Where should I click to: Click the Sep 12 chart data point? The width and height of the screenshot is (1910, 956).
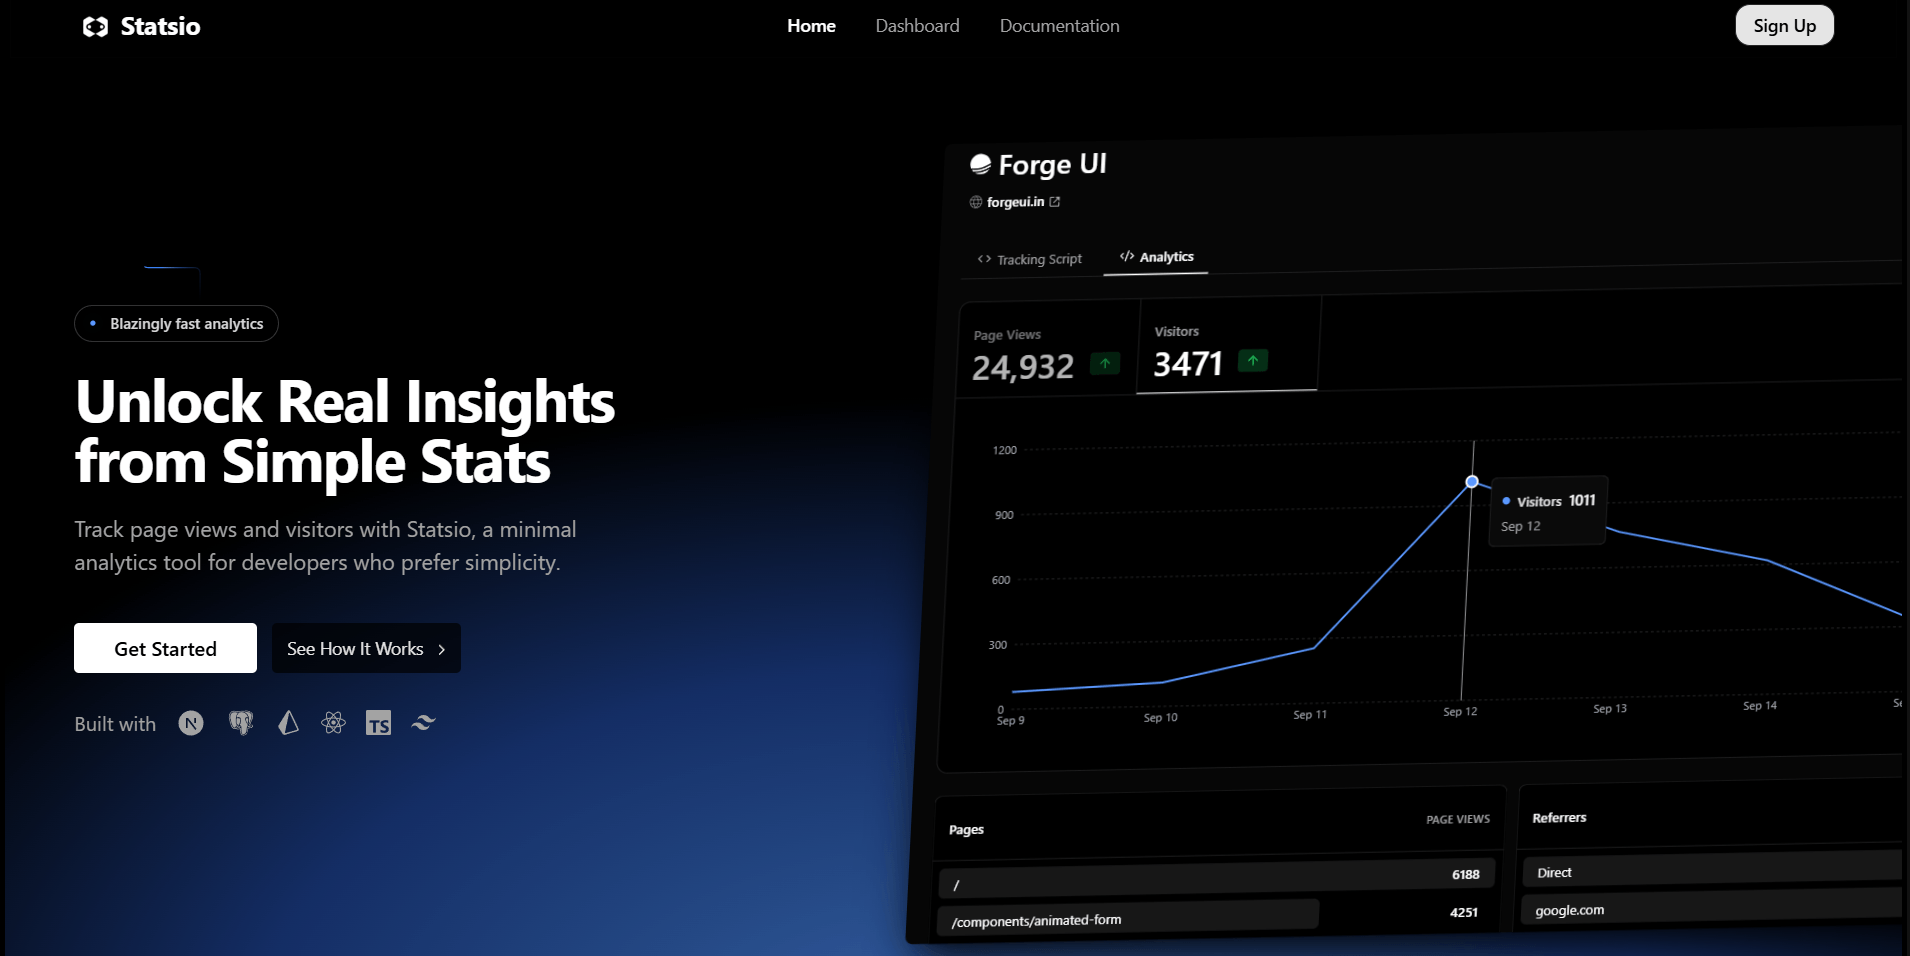(1472, 482)
